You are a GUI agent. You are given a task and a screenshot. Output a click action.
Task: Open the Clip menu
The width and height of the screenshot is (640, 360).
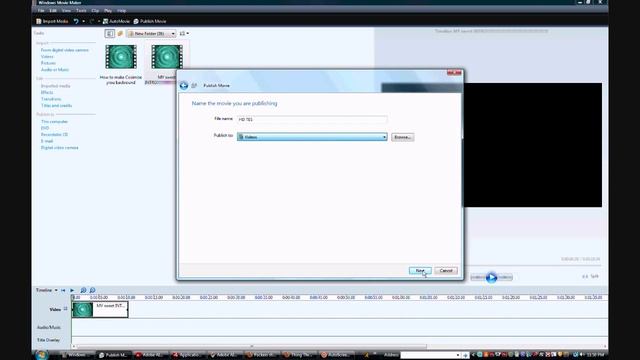pos(95,11)
